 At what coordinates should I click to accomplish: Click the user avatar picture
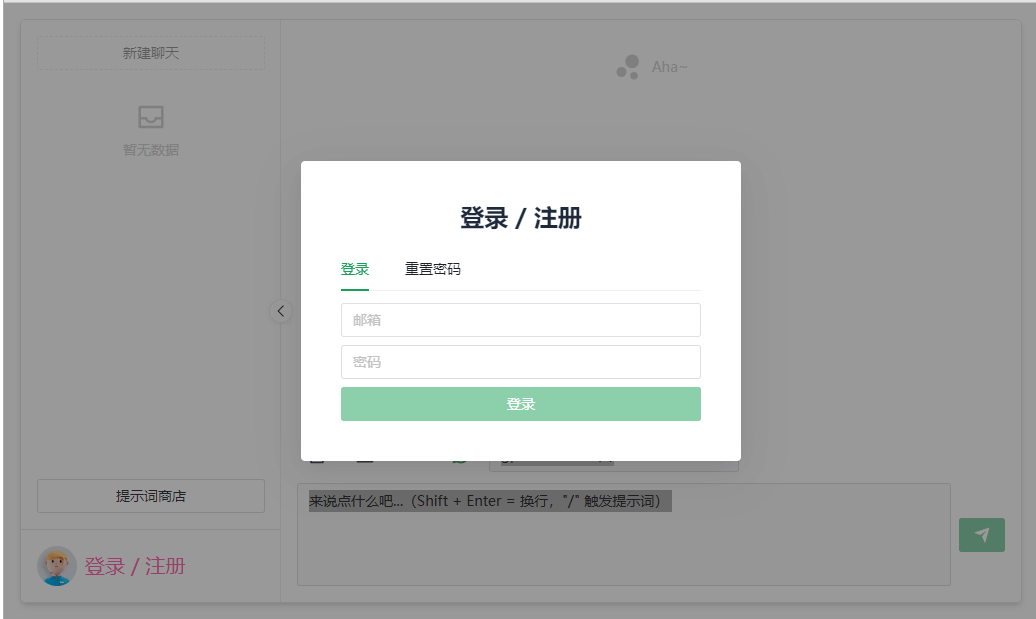pos(57,566)
